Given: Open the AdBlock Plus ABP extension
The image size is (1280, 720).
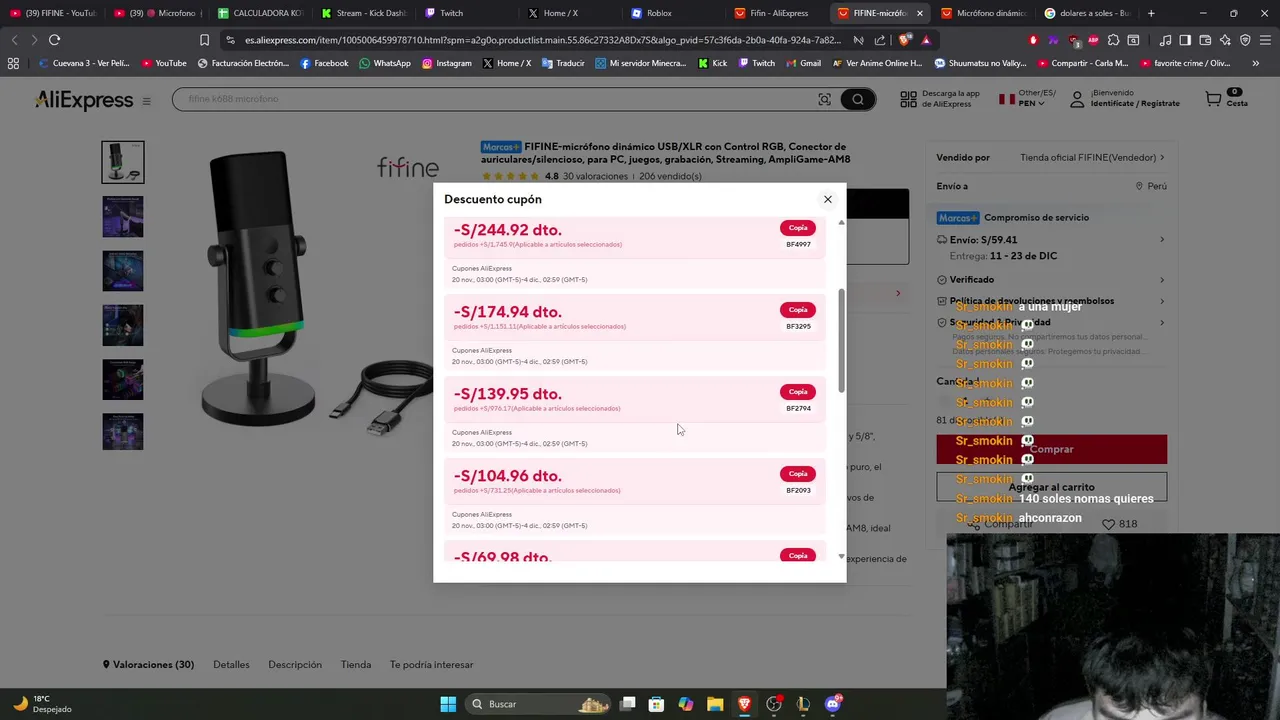Looking at the screenshot, I should pyautogui.click(x=1093, y=40).
